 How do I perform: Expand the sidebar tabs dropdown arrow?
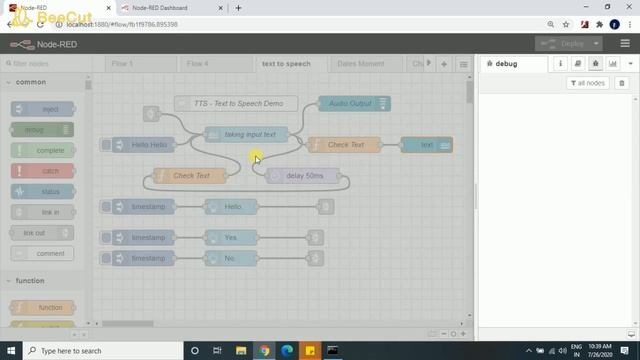point(631,64)
